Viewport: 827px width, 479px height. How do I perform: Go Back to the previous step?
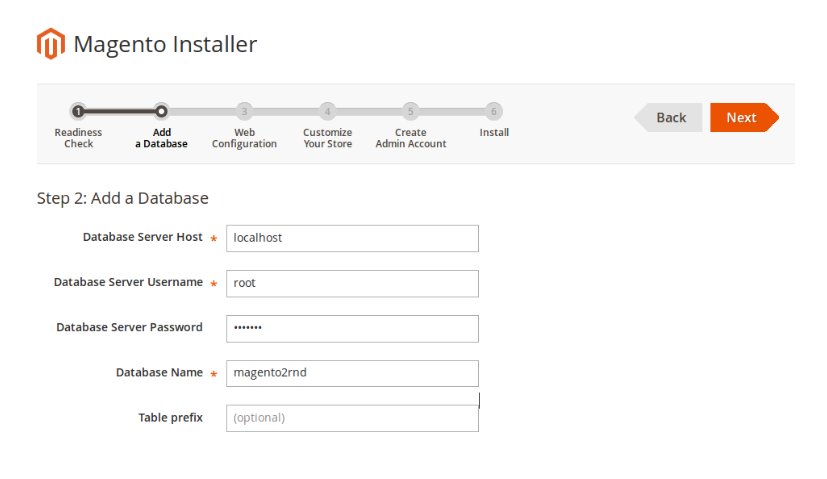668,117
